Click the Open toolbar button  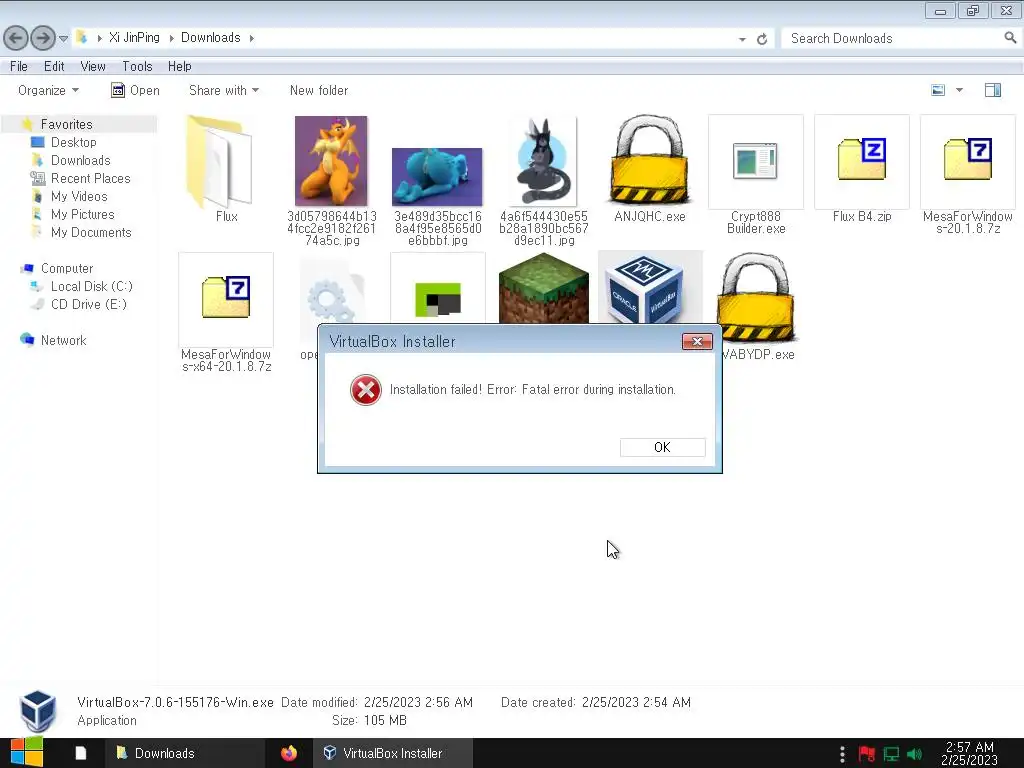[x=136, y=90]
